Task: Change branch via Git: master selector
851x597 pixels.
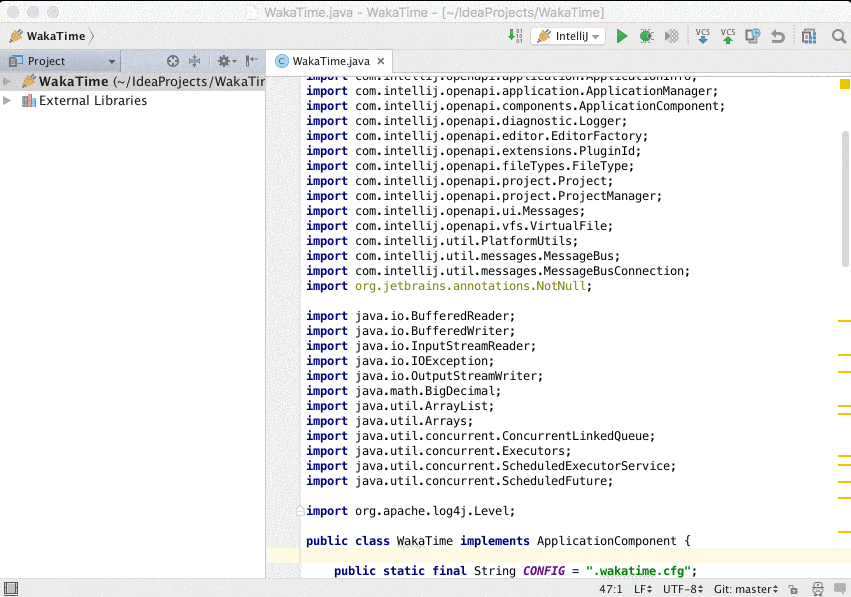Action: (x=744, y=589)
